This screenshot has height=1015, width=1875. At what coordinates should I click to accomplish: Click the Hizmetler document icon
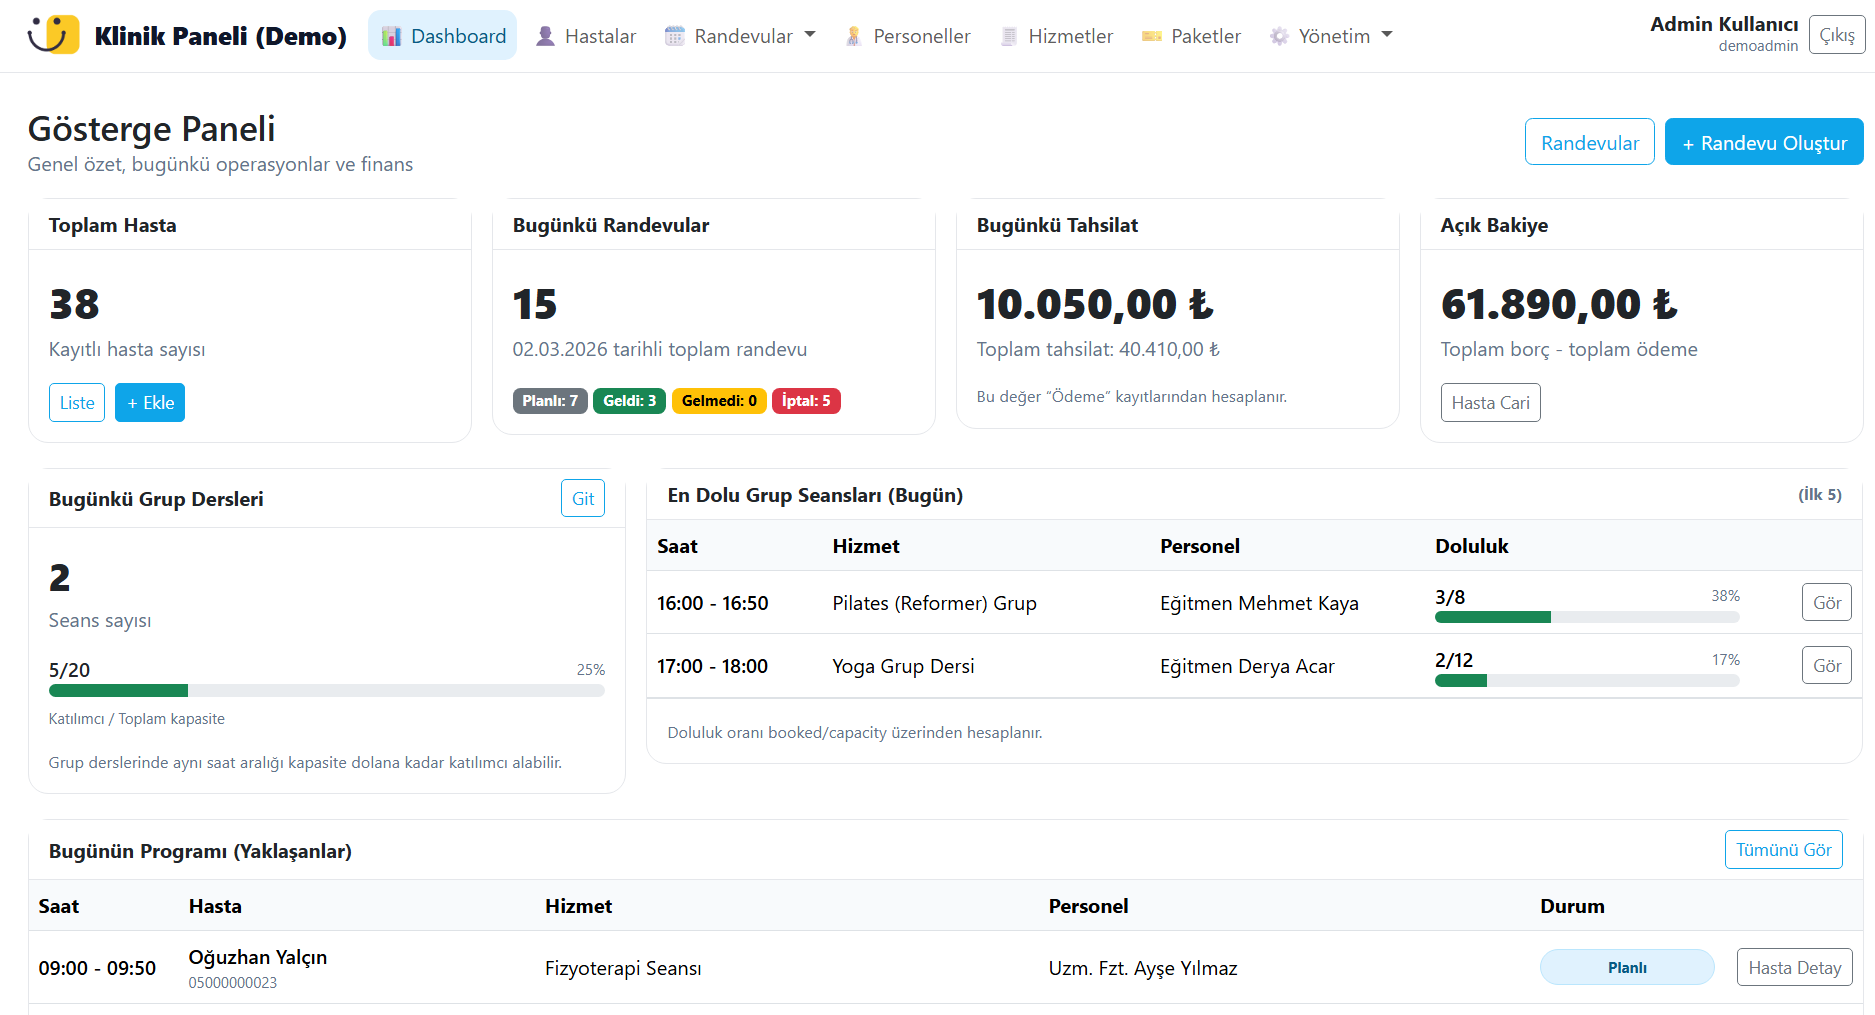(x=1009, y=36)
